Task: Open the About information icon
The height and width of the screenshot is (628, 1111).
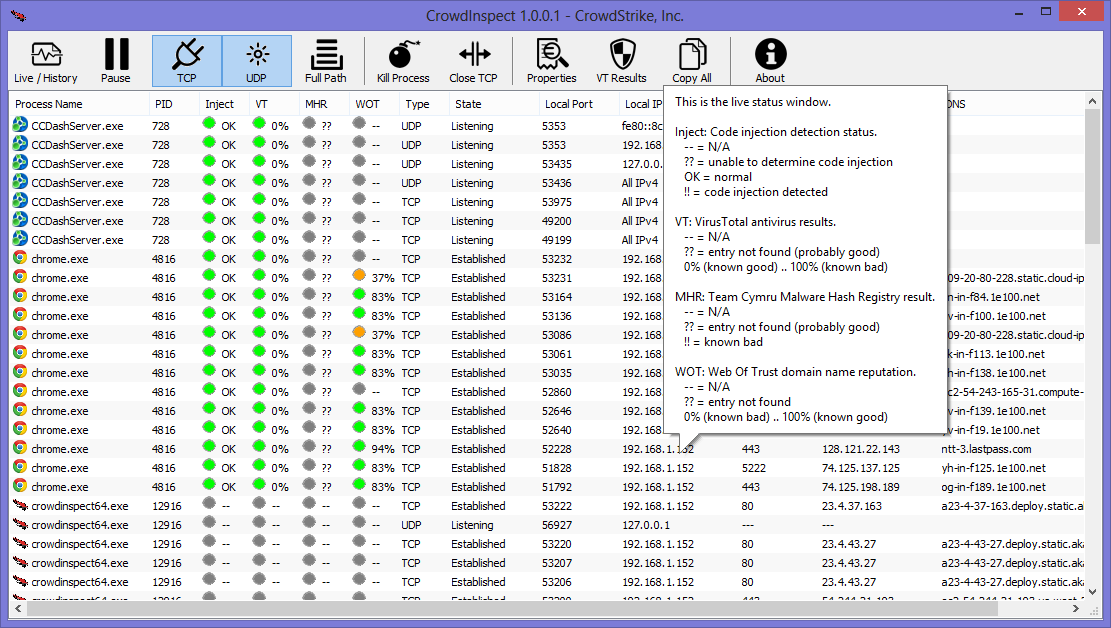Action: click(x=770, y=54)
